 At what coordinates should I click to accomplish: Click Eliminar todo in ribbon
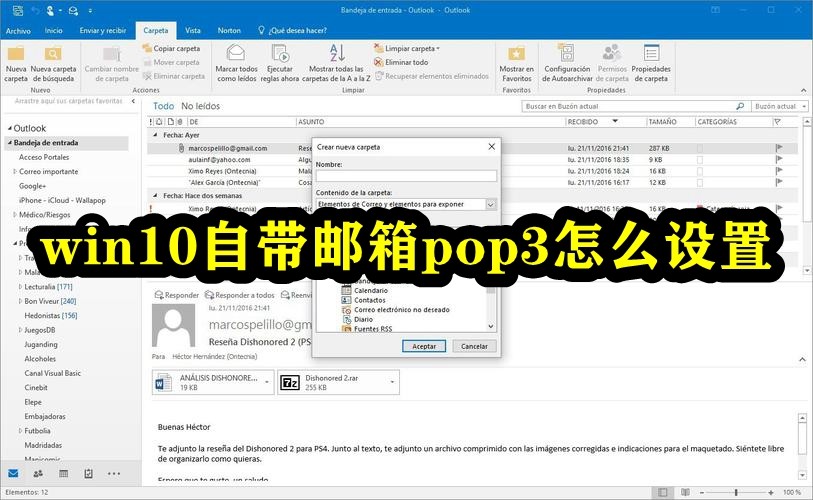click(401, 62)
